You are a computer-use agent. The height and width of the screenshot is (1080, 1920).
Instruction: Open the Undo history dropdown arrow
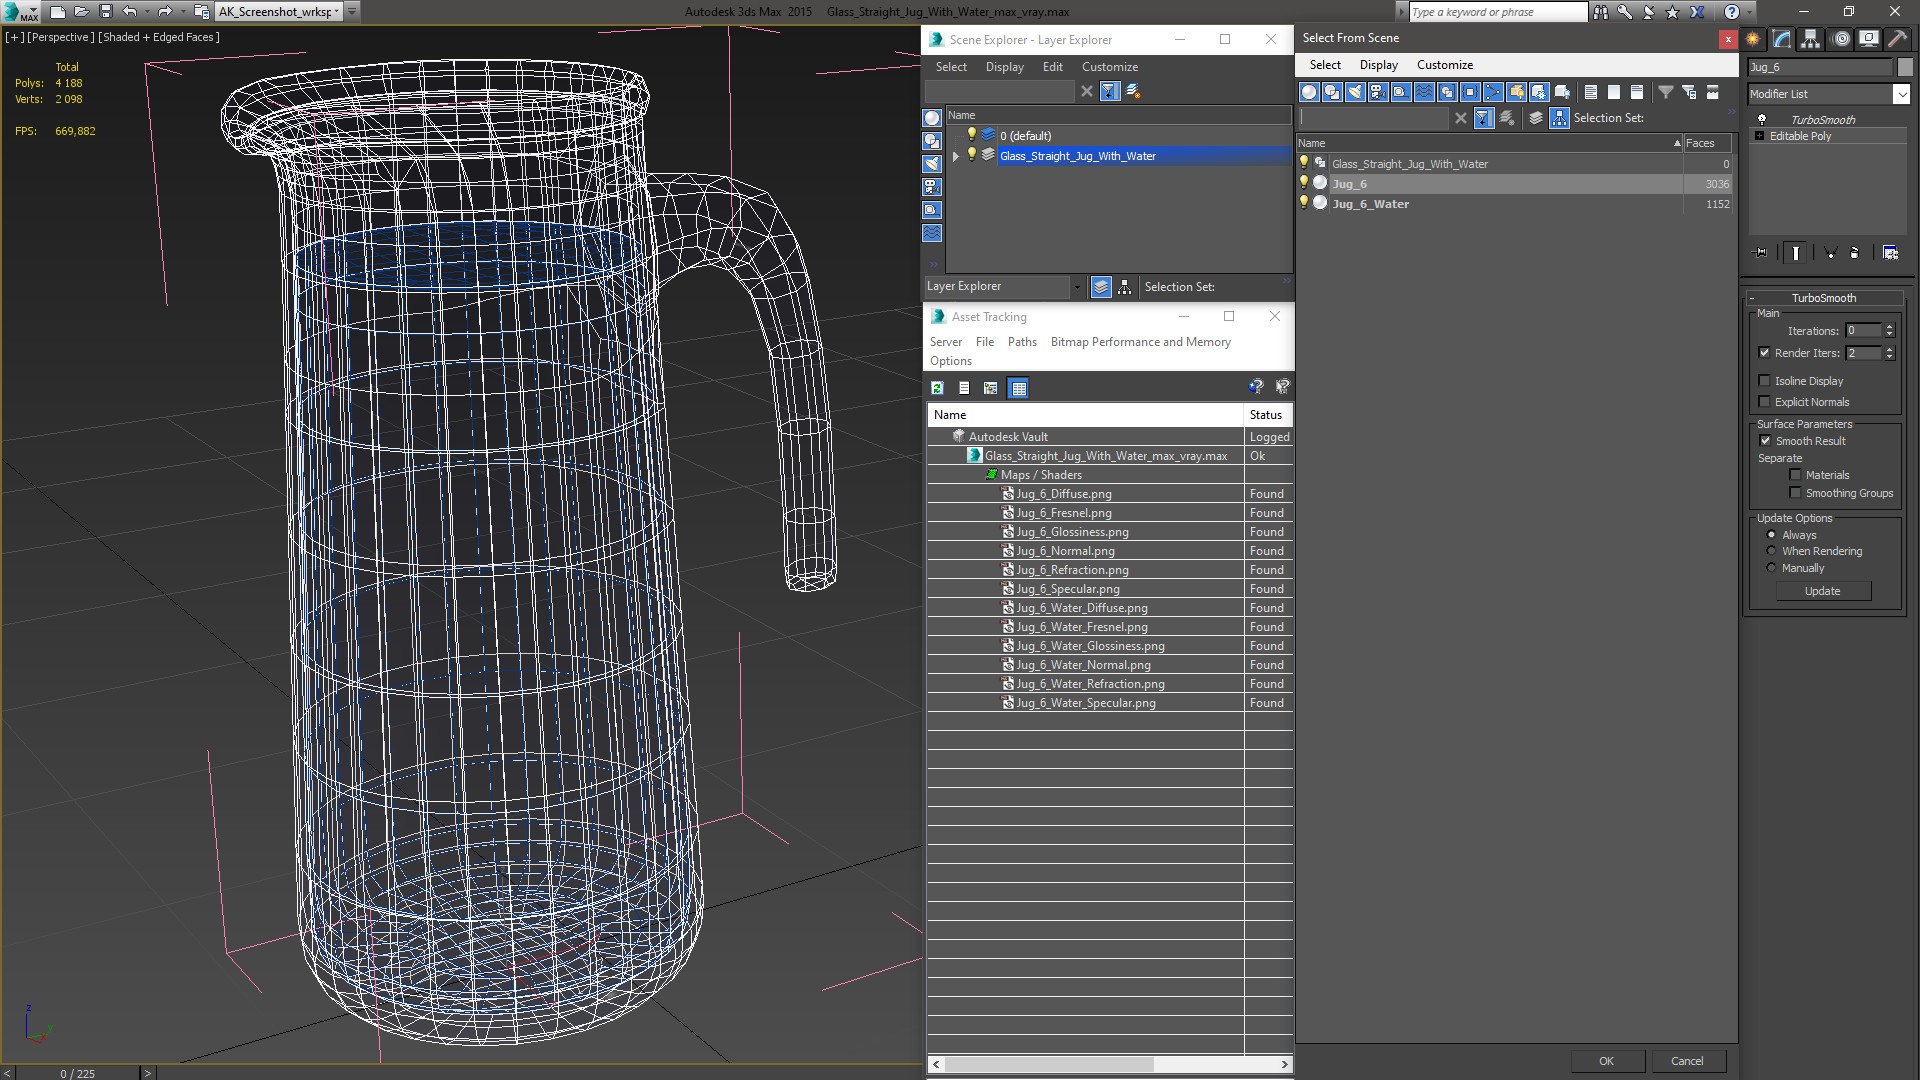click(146, 12)
